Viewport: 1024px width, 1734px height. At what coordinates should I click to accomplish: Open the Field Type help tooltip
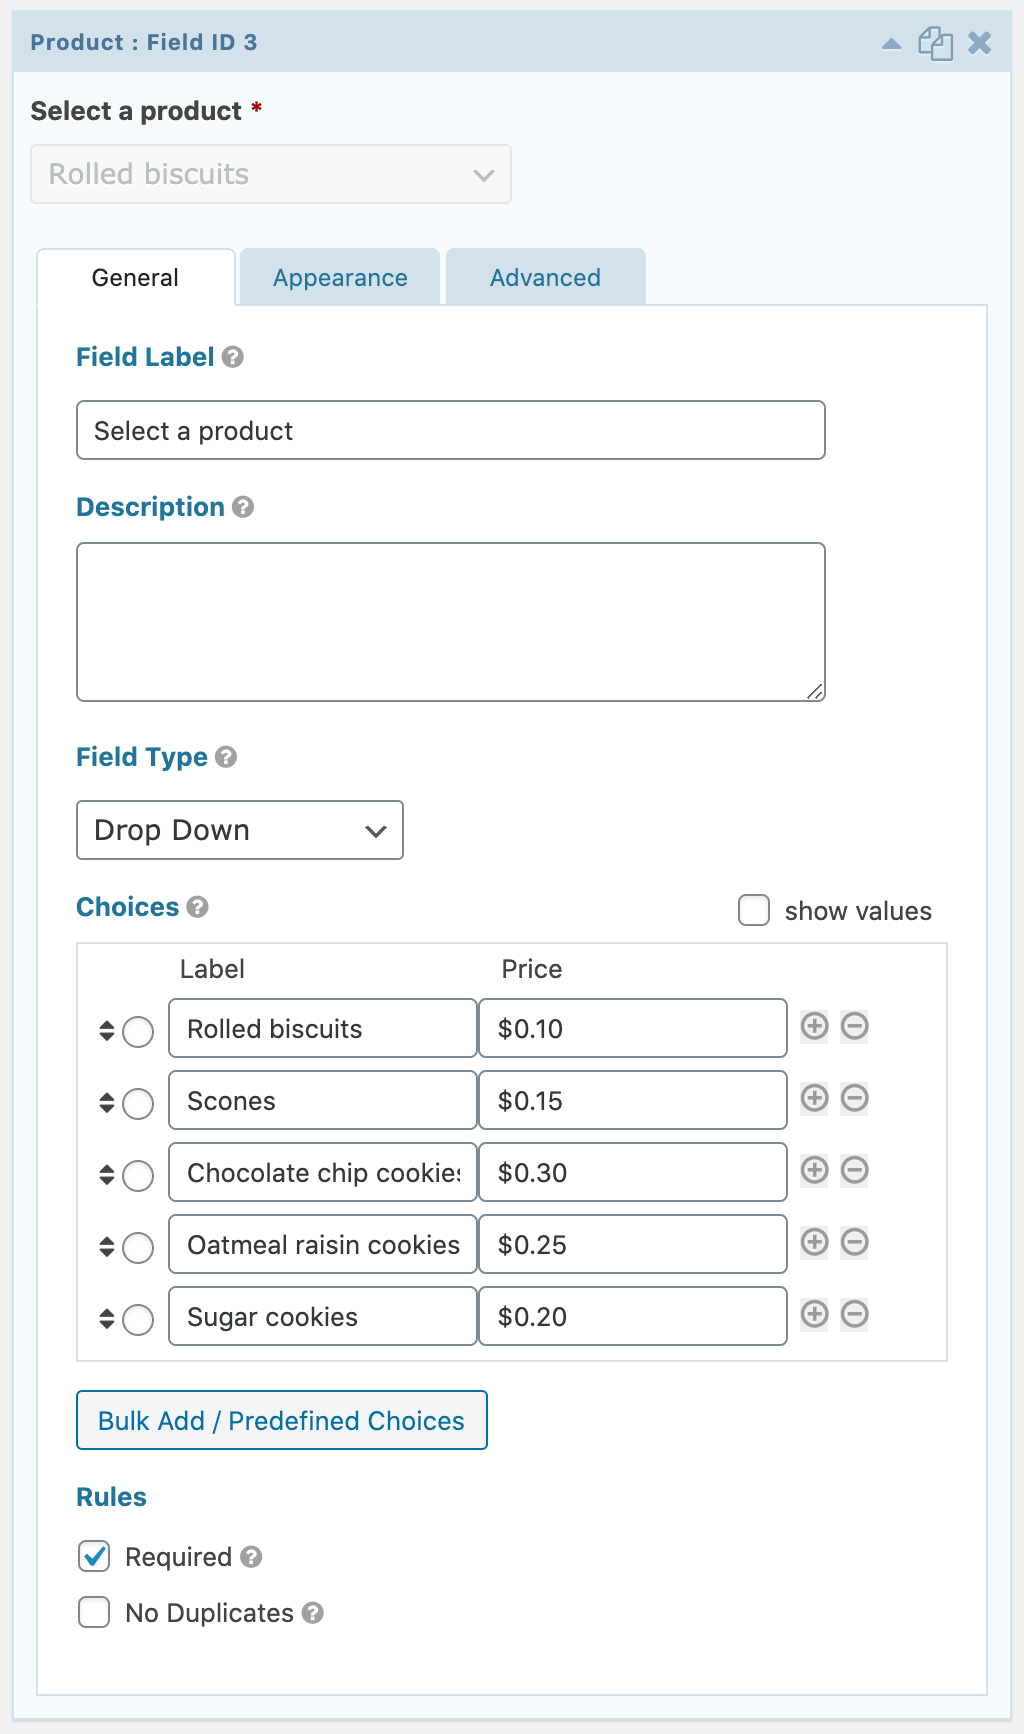(x=225, y=757)
